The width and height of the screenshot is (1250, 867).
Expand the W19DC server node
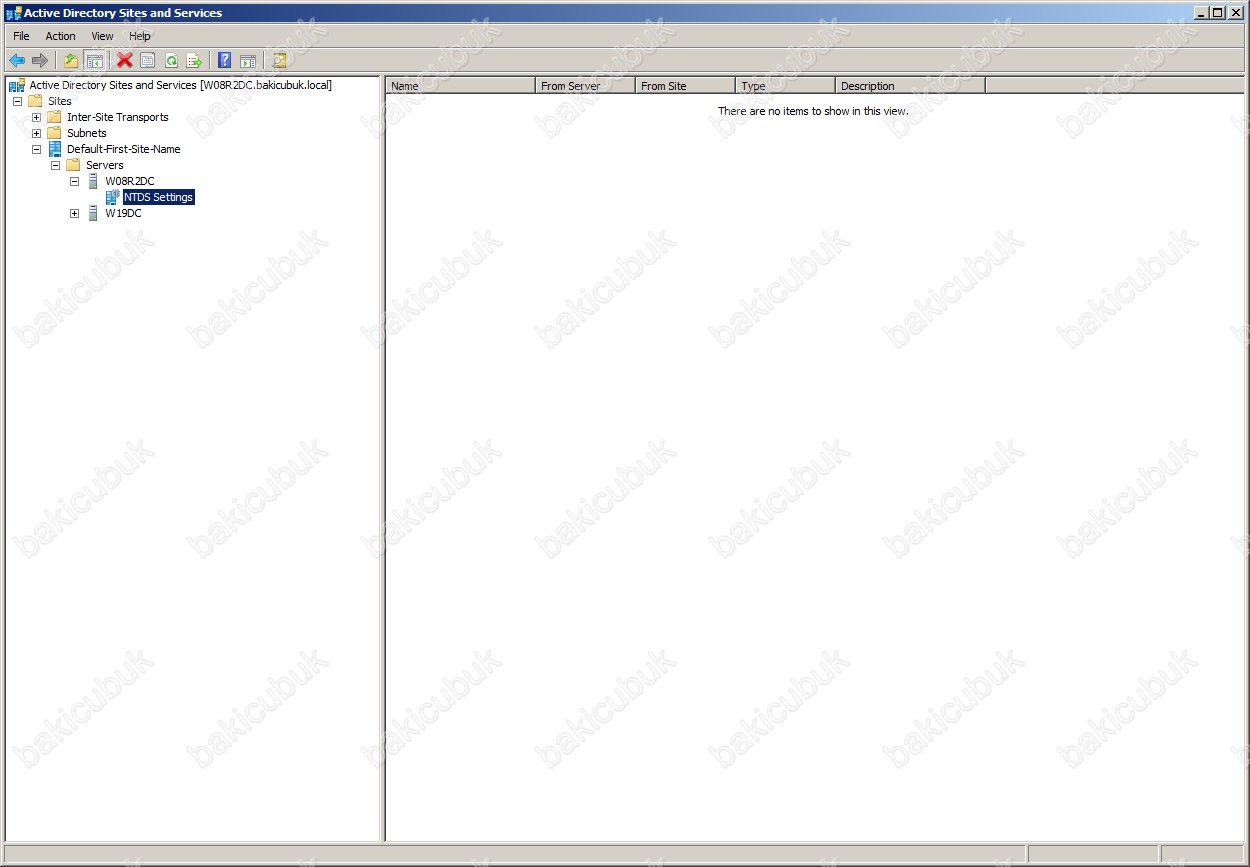[74, 213]
